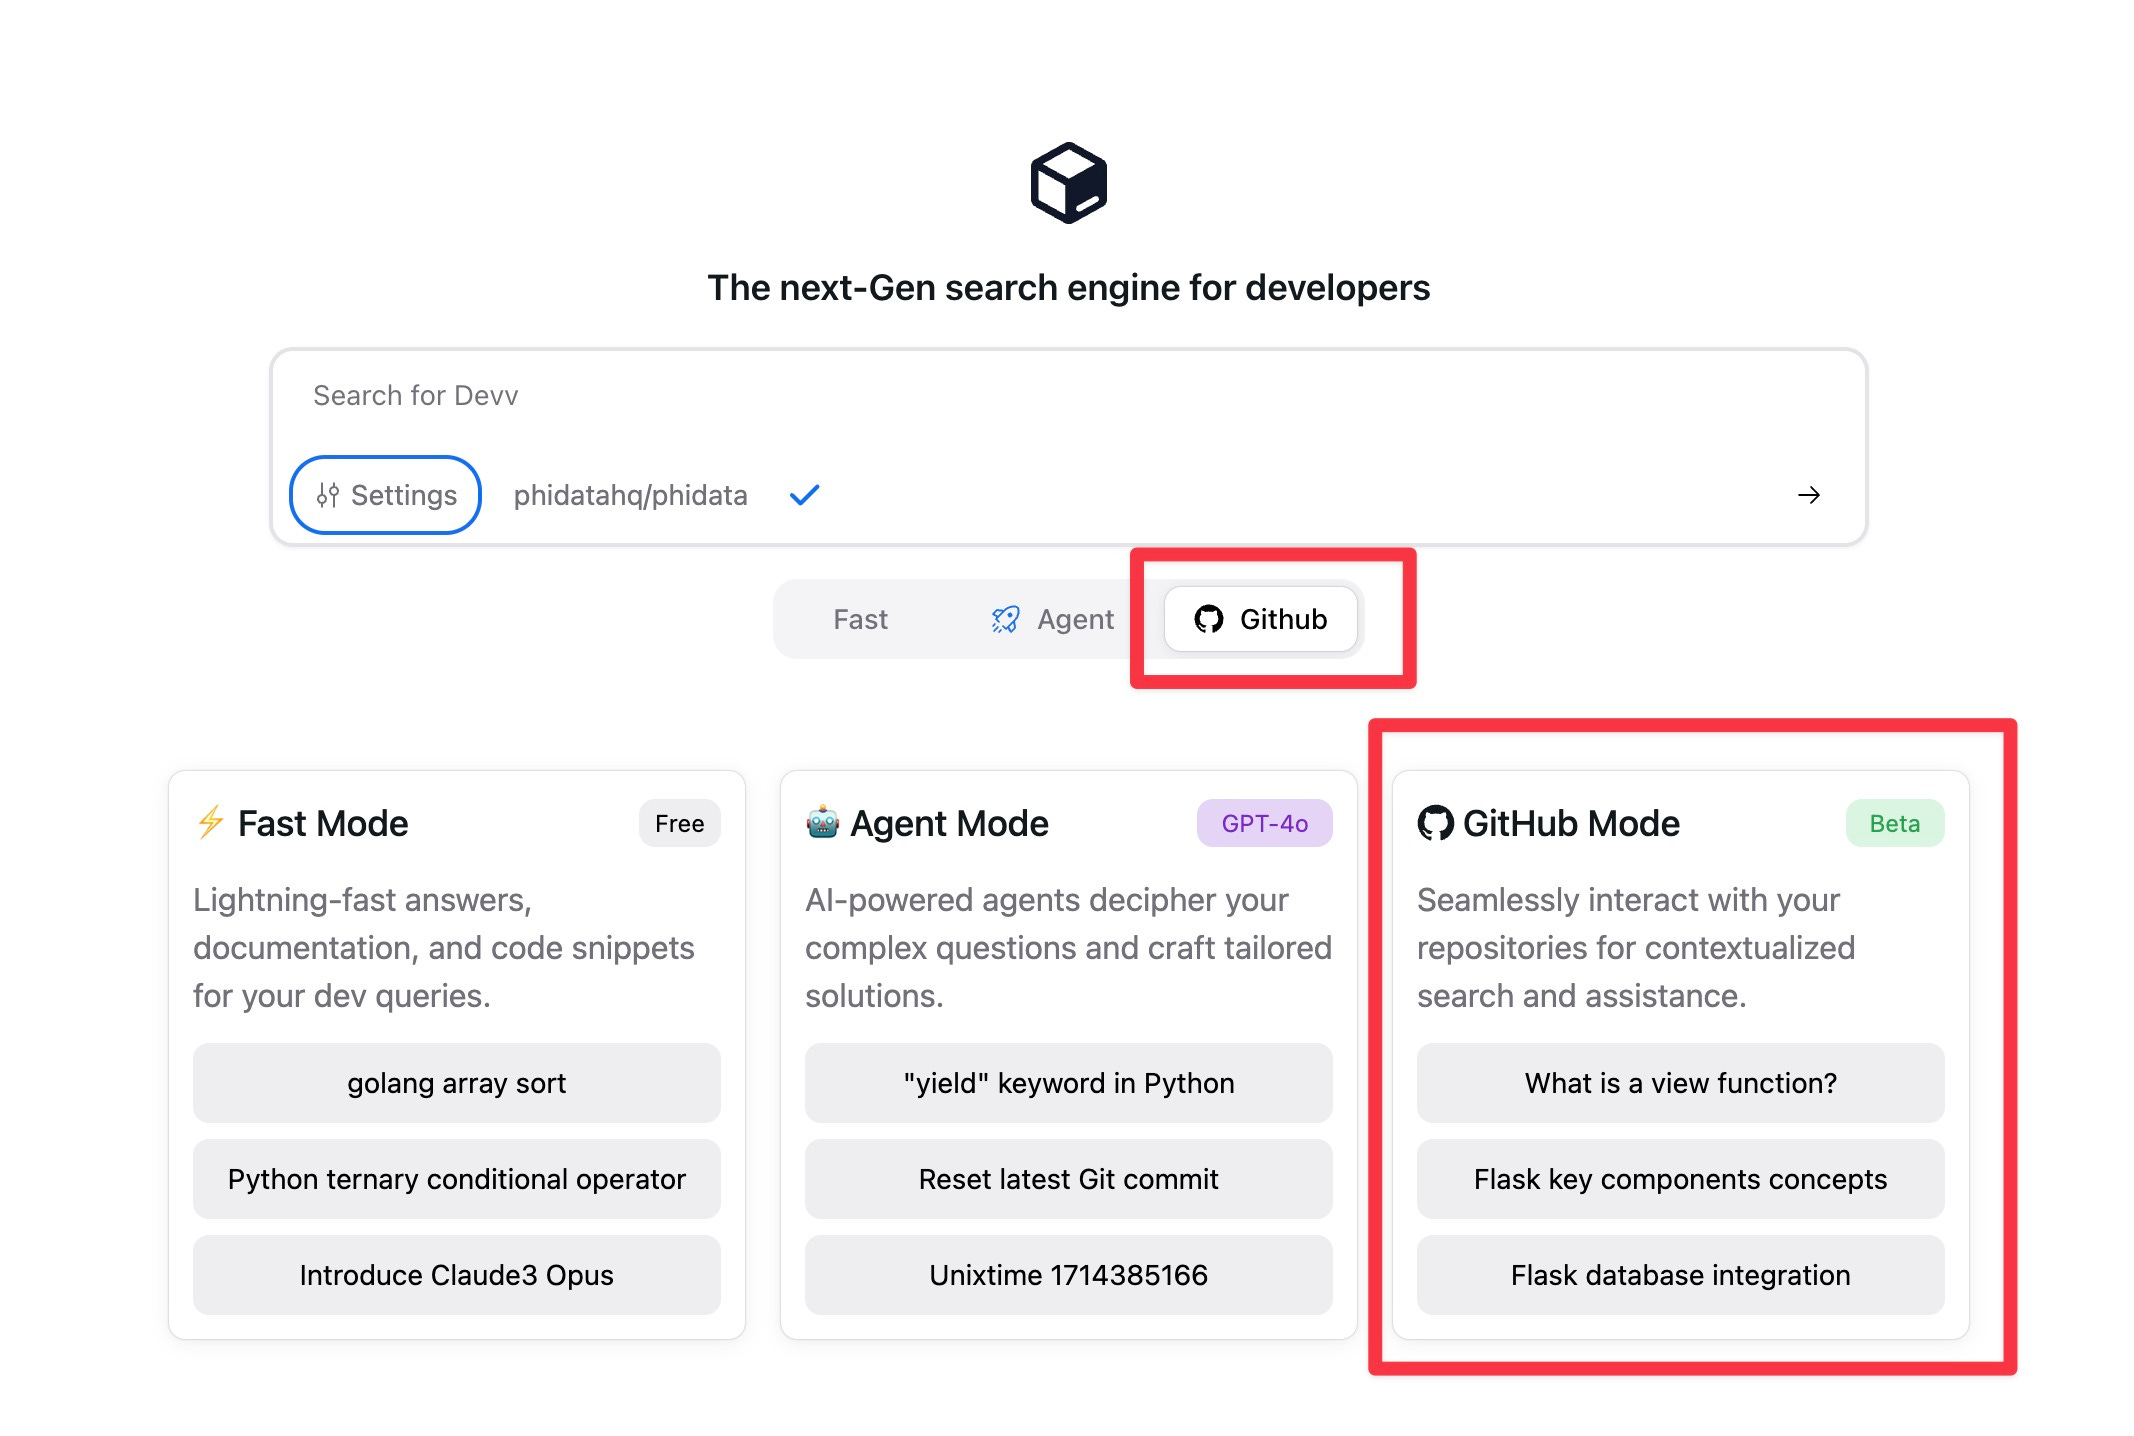Click the blue checkmark next to repository
2134x1436 pixels.
point(804,495)
